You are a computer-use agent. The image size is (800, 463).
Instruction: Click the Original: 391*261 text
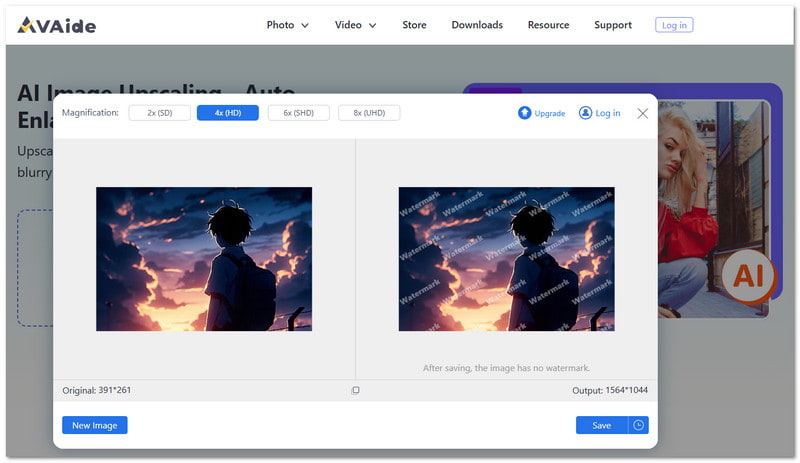pos(96,391)
